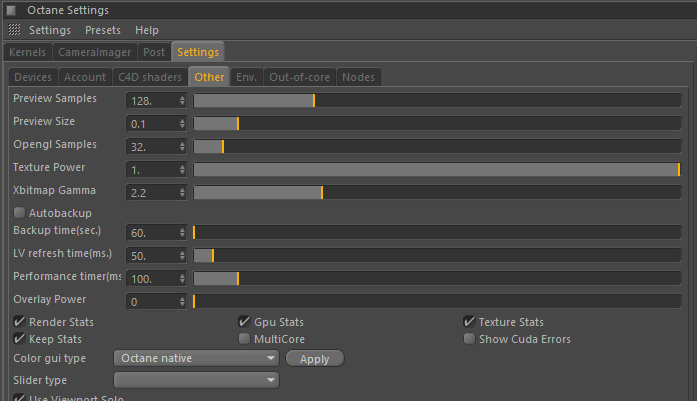
Task: Click the Preview Samples spinner arrows
Action: click(182, 100)
